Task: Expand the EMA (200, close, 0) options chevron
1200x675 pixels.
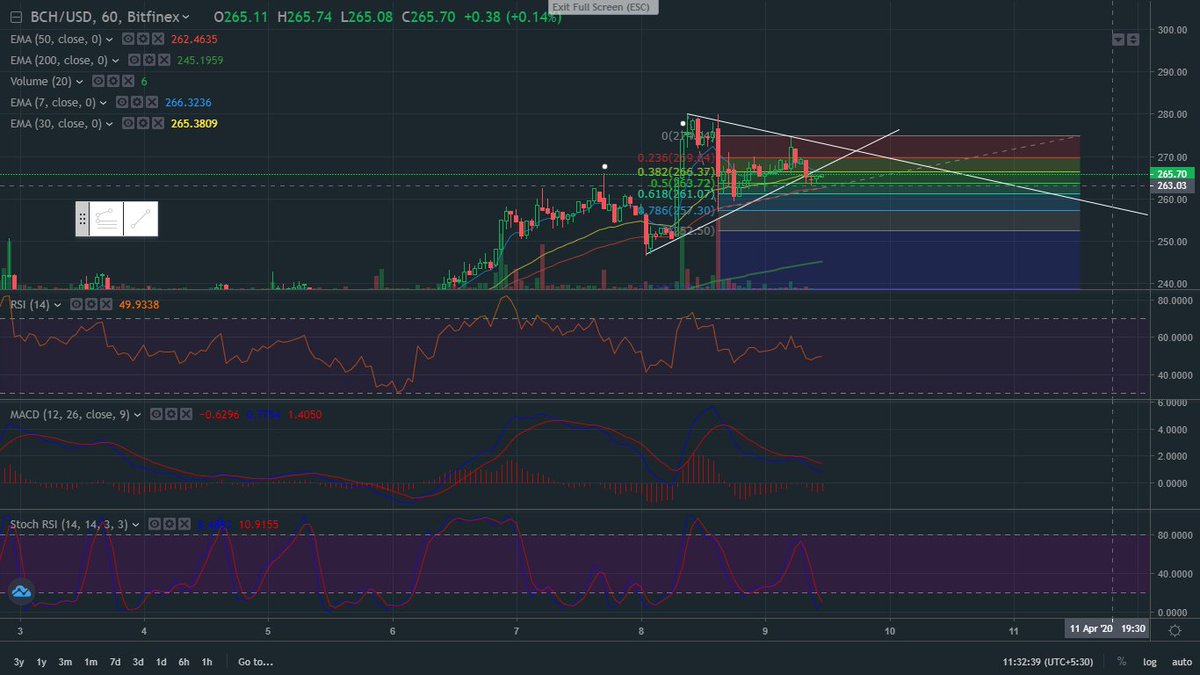Action: (x=115, y=60)
